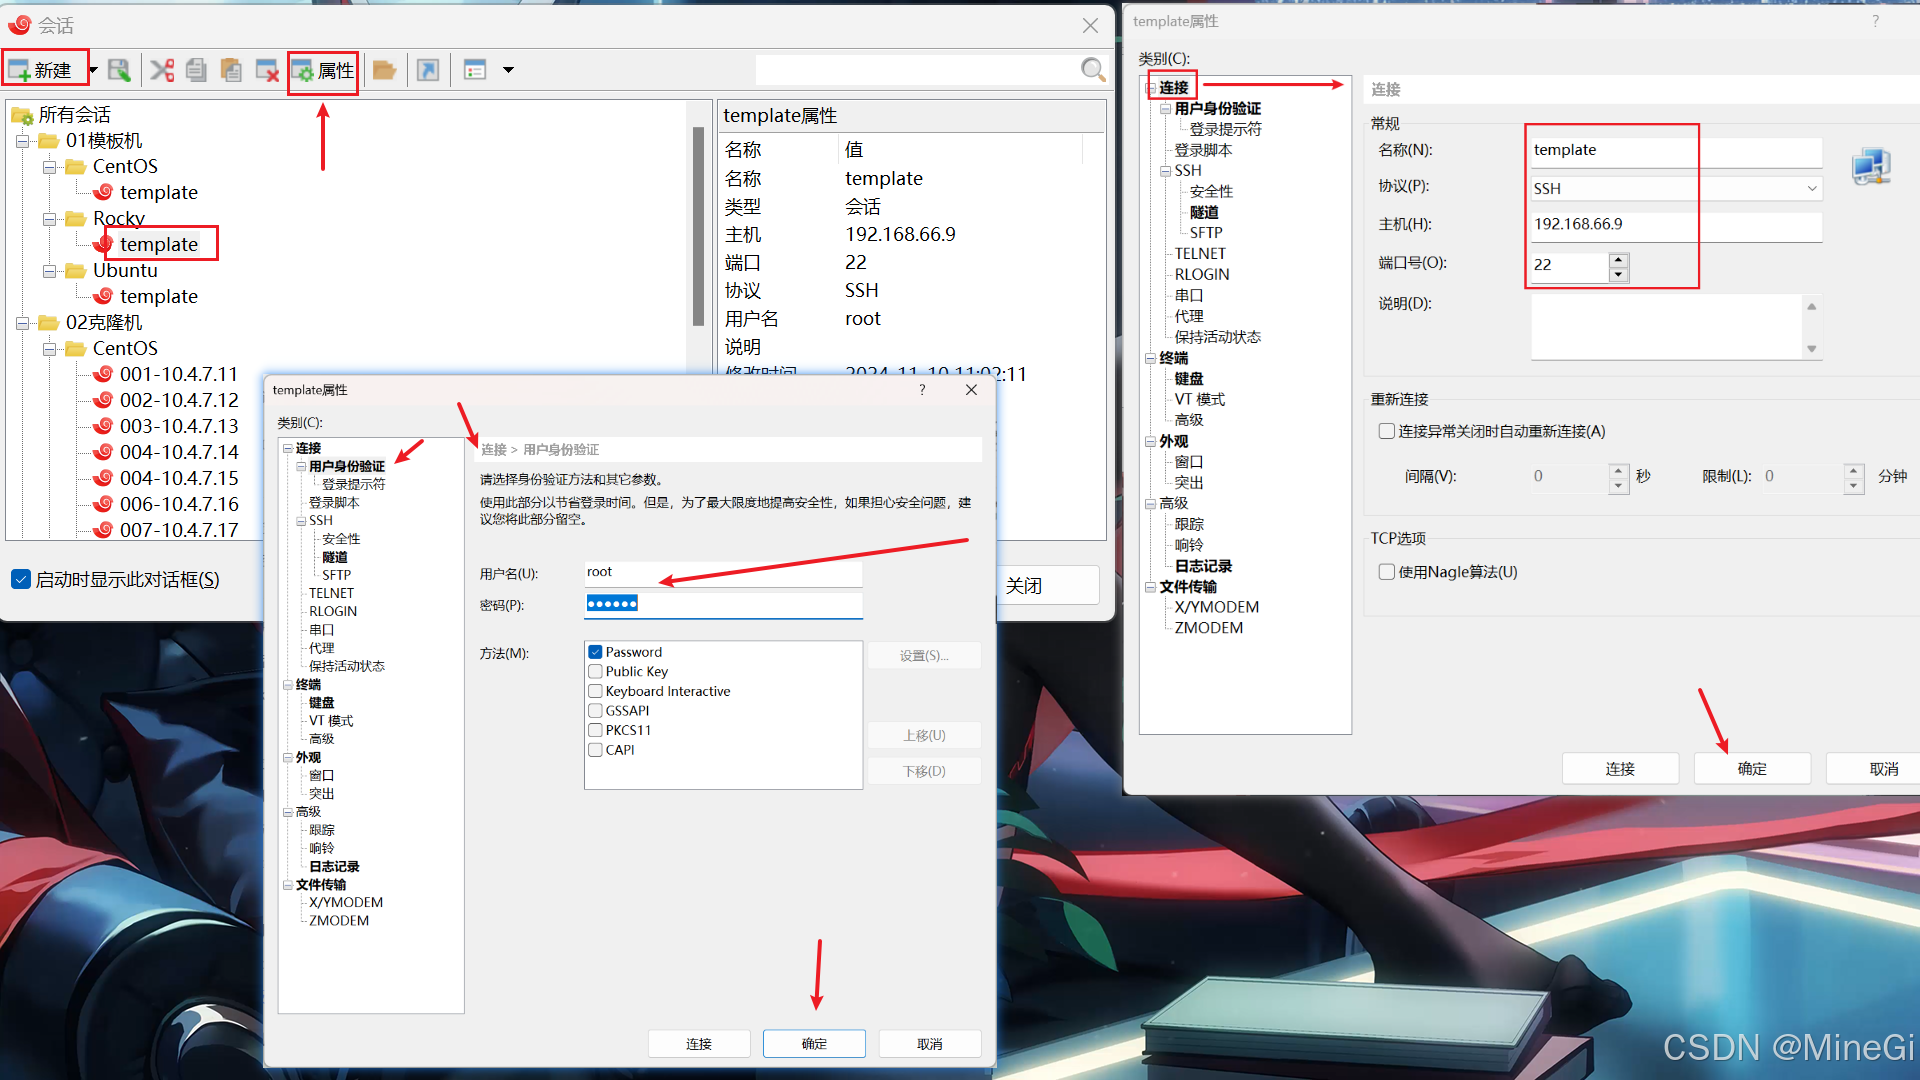The image size is (1920, 1080).
Task: Click the cut scissors icon
Action: click(x=162, y=70)
